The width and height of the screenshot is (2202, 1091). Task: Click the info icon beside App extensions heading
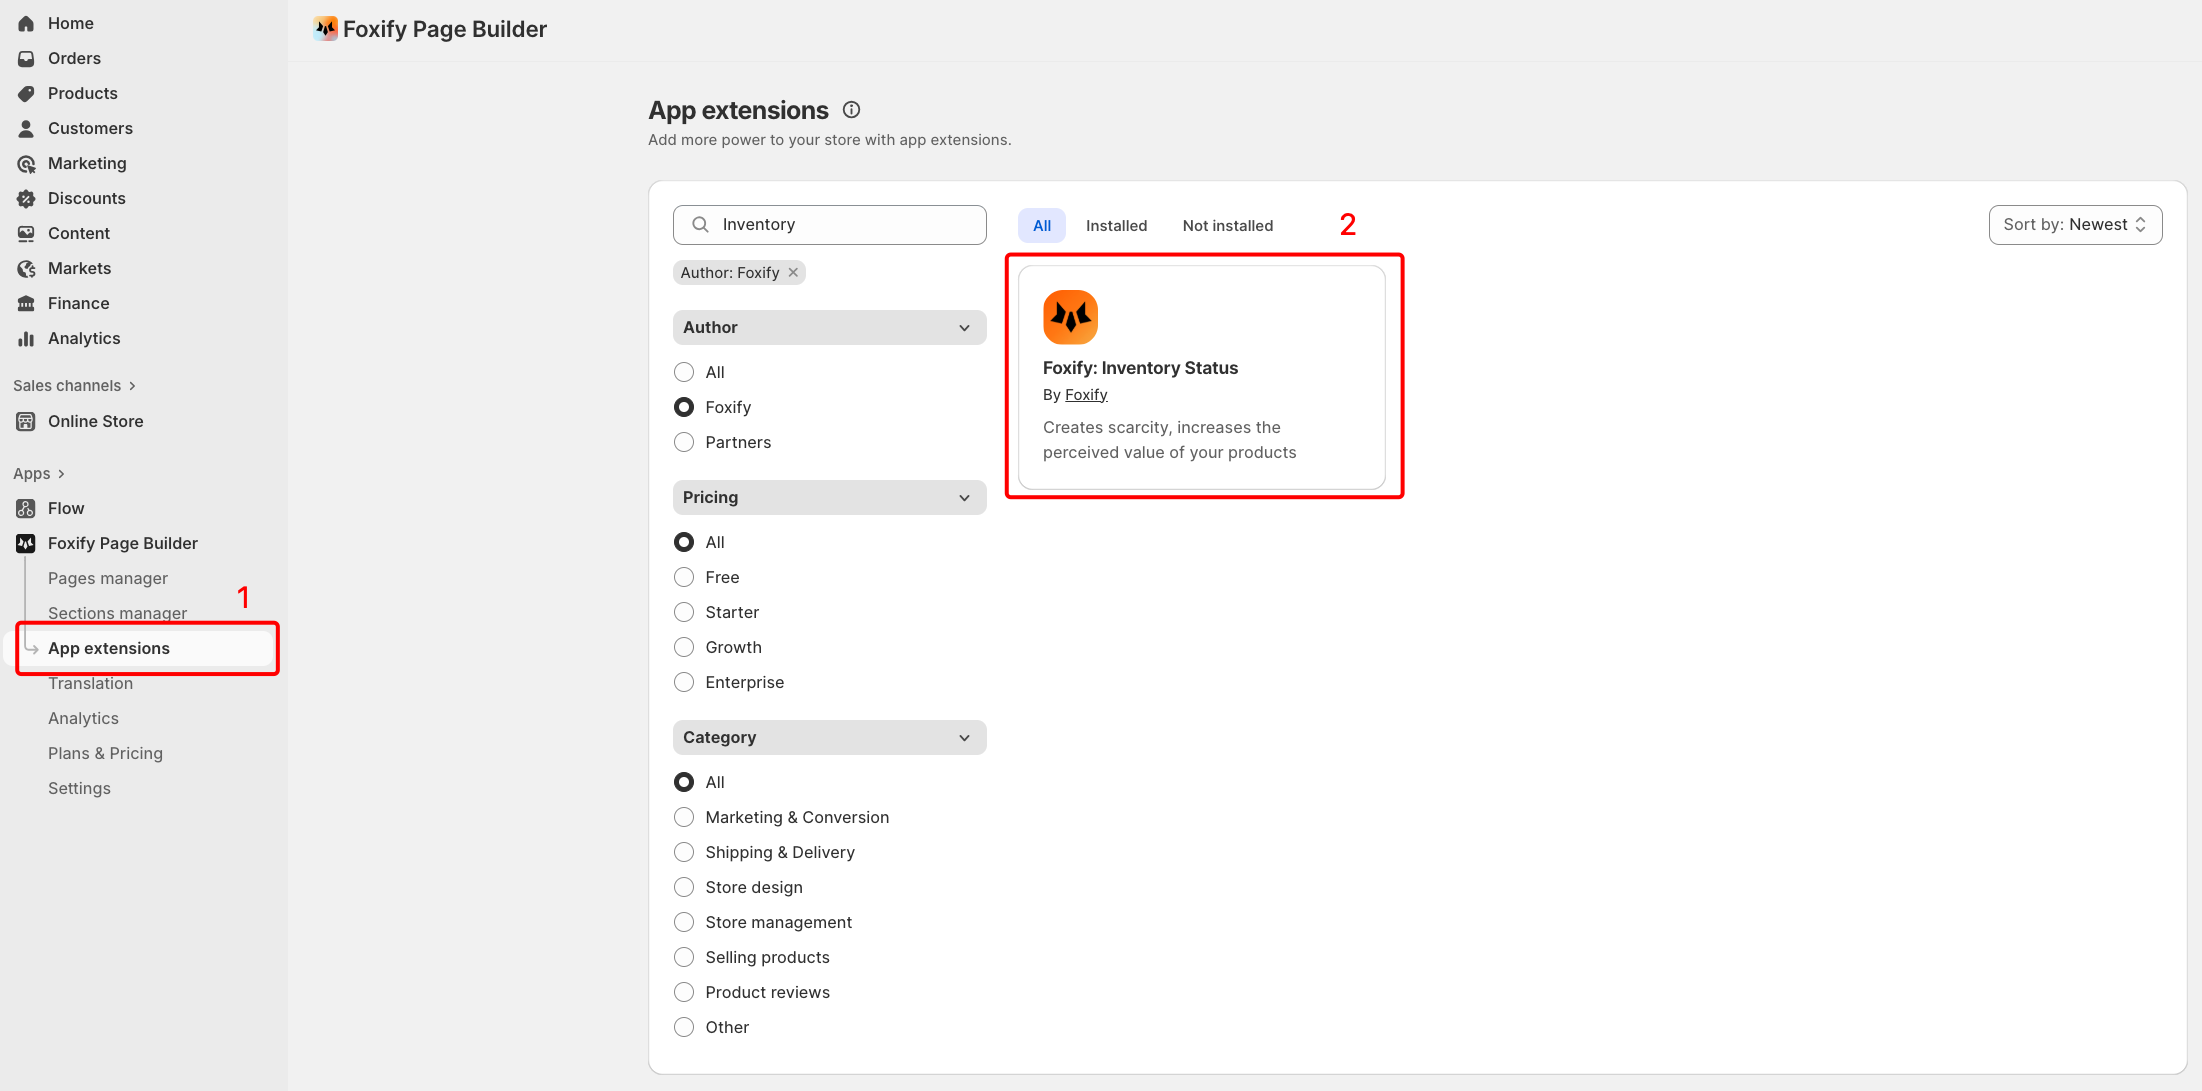click(x=852, y=110)
